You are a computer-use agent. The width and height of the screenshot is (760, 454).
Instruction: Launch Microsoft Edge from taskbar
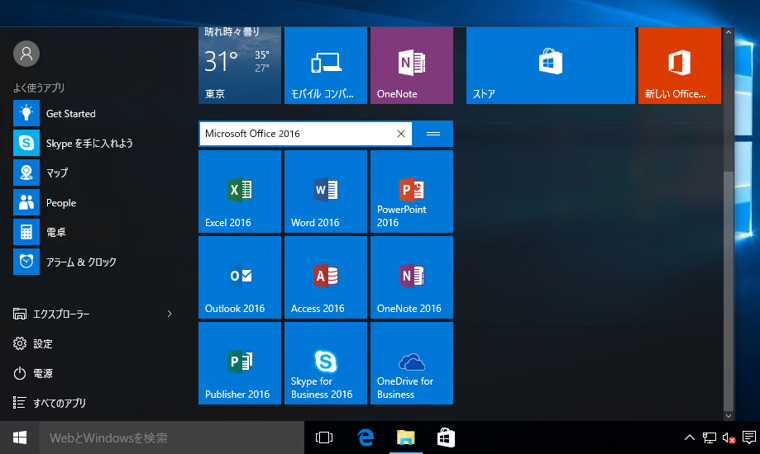[x=365, y=438]
